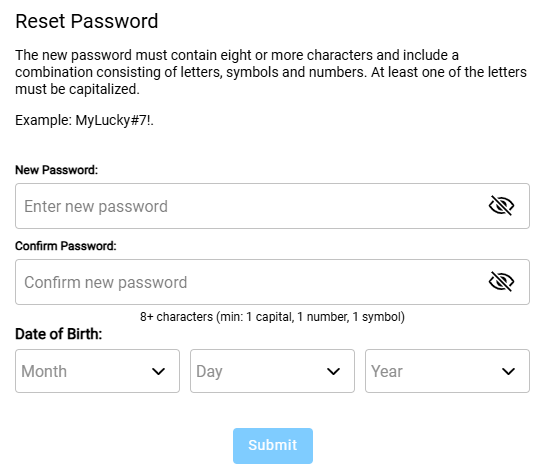Screen dimensions: 545x472
Task: Open the Day dropdown
Action: (272, 371)
